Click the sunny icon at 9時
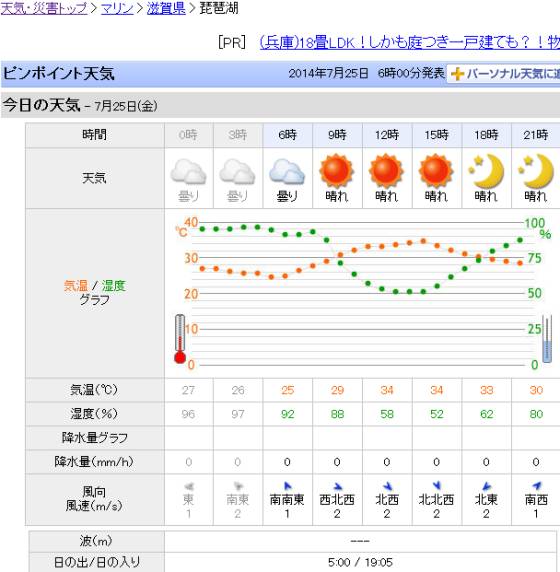560x572 pixels. [x=336, y=171]
